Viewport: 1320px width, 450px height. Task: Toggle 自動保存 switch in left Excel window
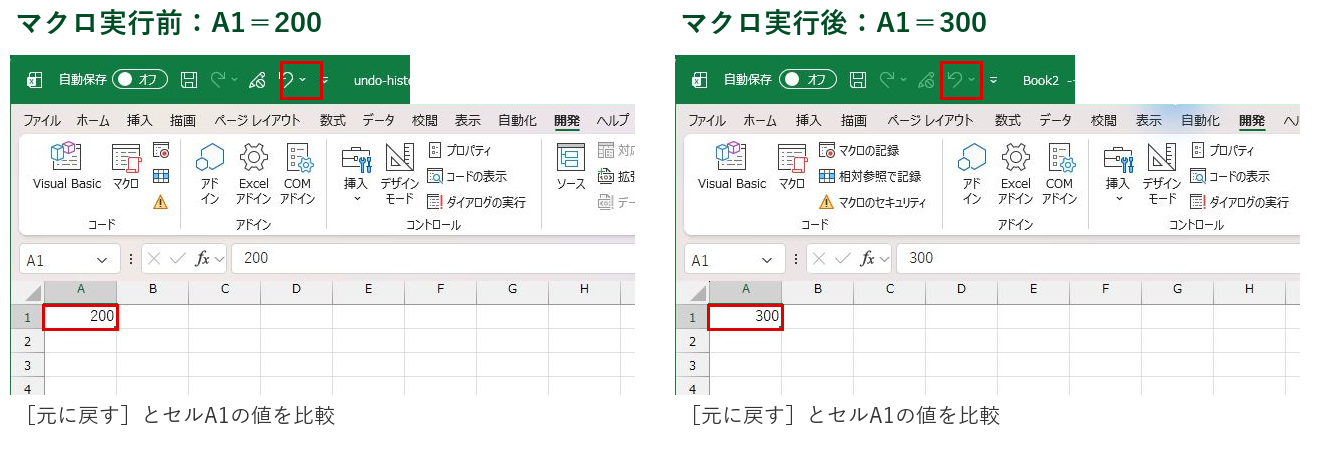140,79
